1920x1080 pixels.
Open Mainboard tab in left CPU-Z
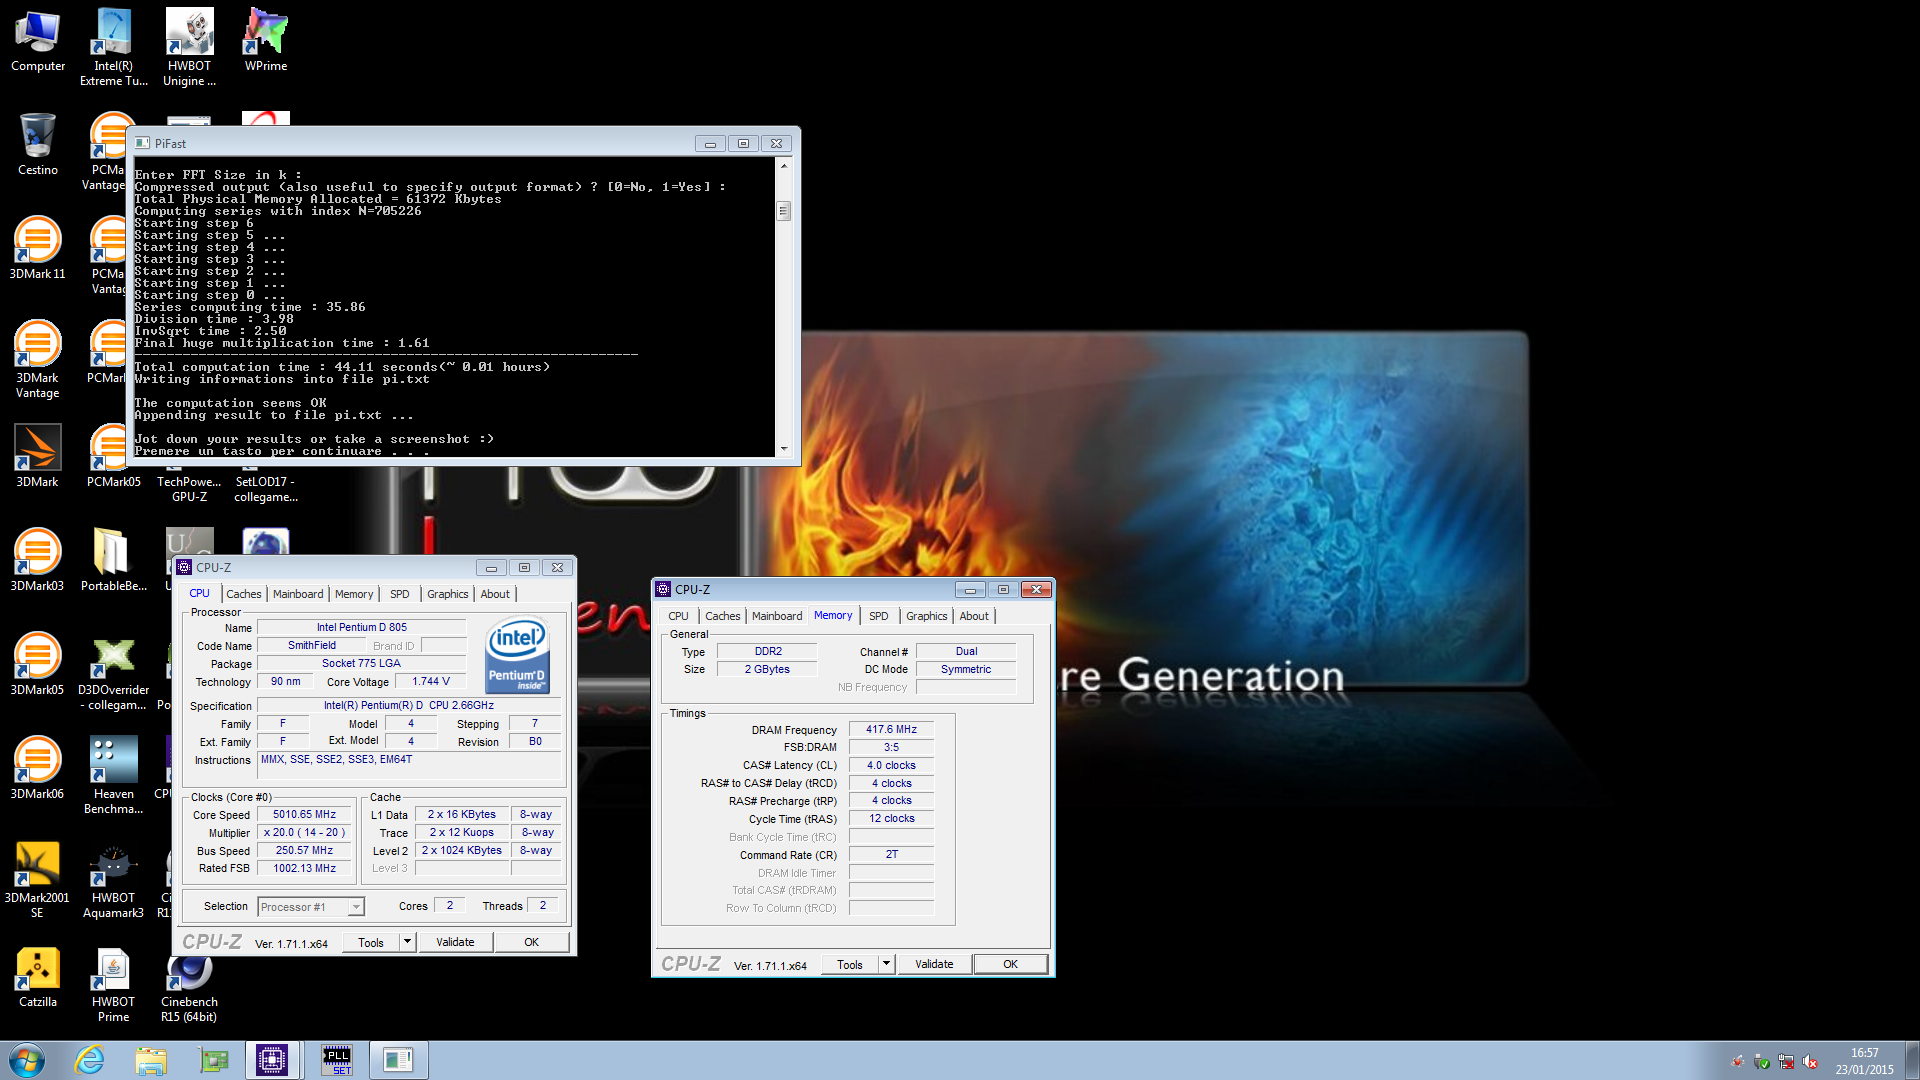[x=298, y=594]
